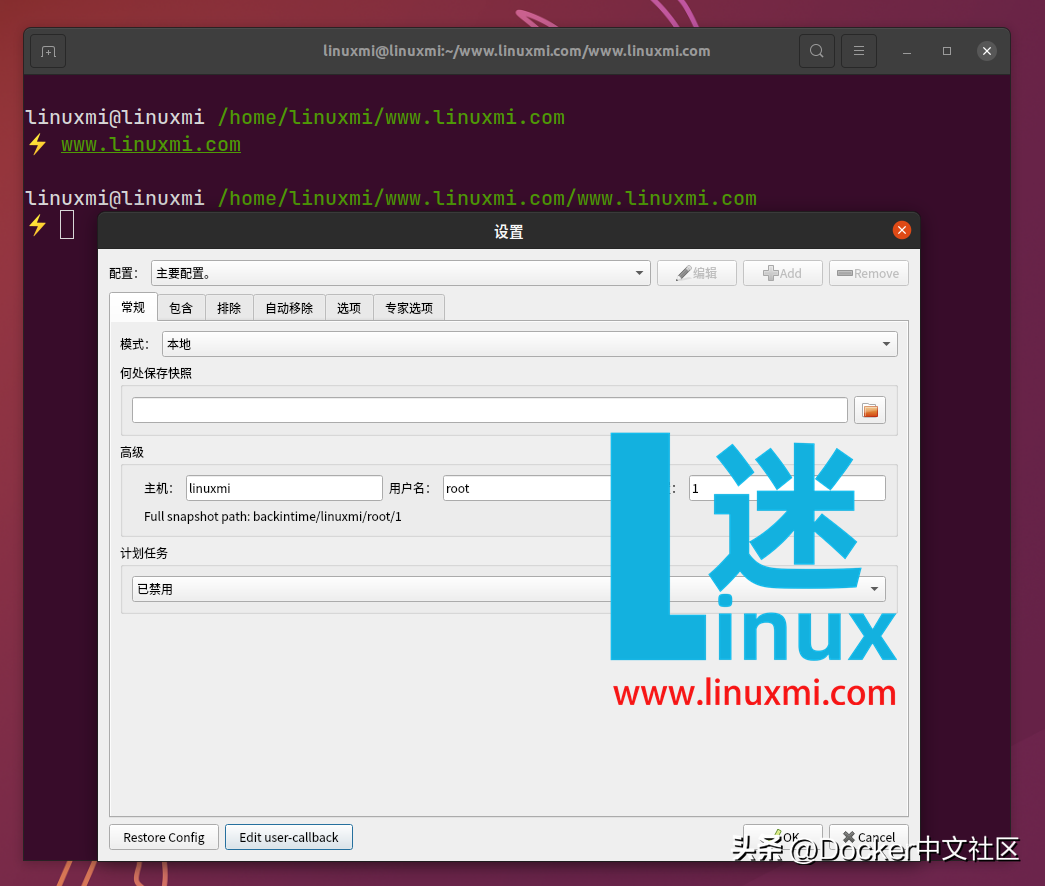The image size is (1045, 886).
Task: Open the 排除 tab
Action: [x=229, y=308]
